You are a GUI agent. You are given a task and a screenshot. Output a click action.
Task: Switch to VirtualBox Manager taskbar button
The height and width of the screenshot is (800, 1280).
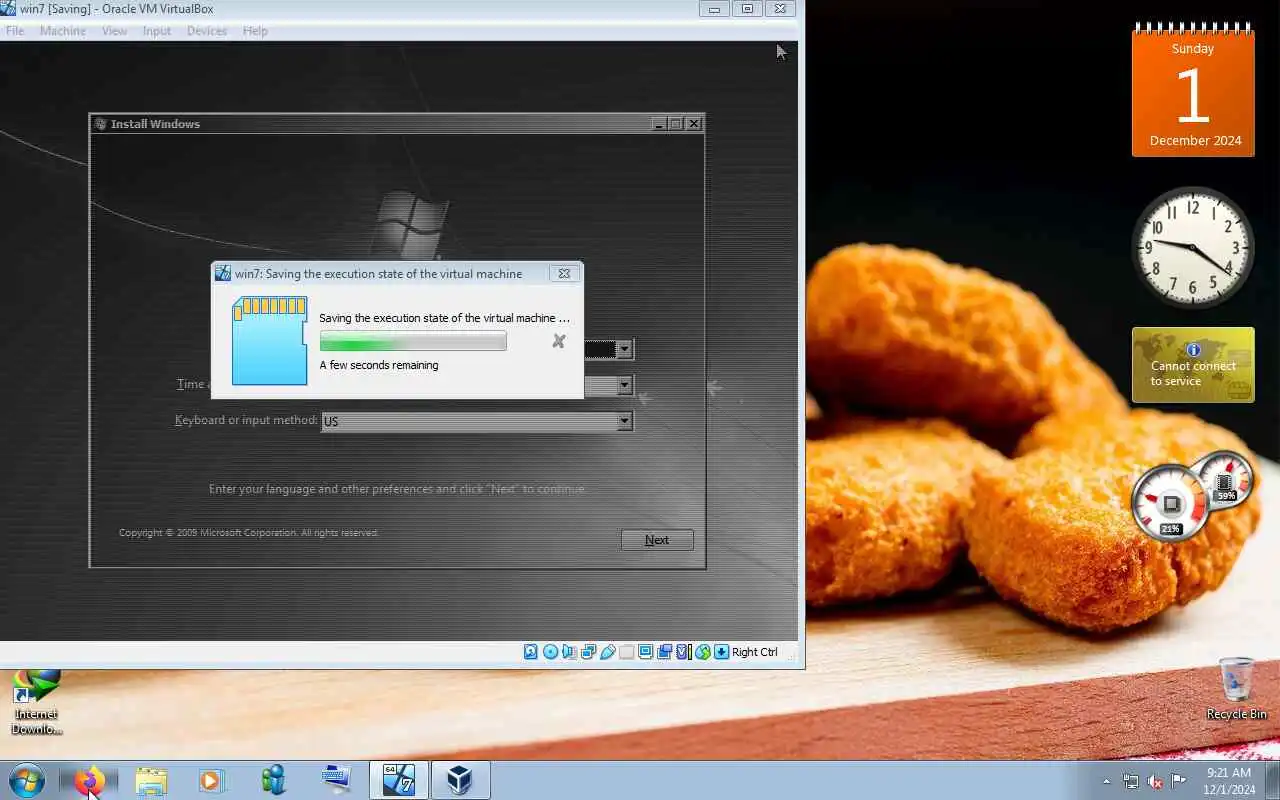pyautogui.click(x=460, y=780)
